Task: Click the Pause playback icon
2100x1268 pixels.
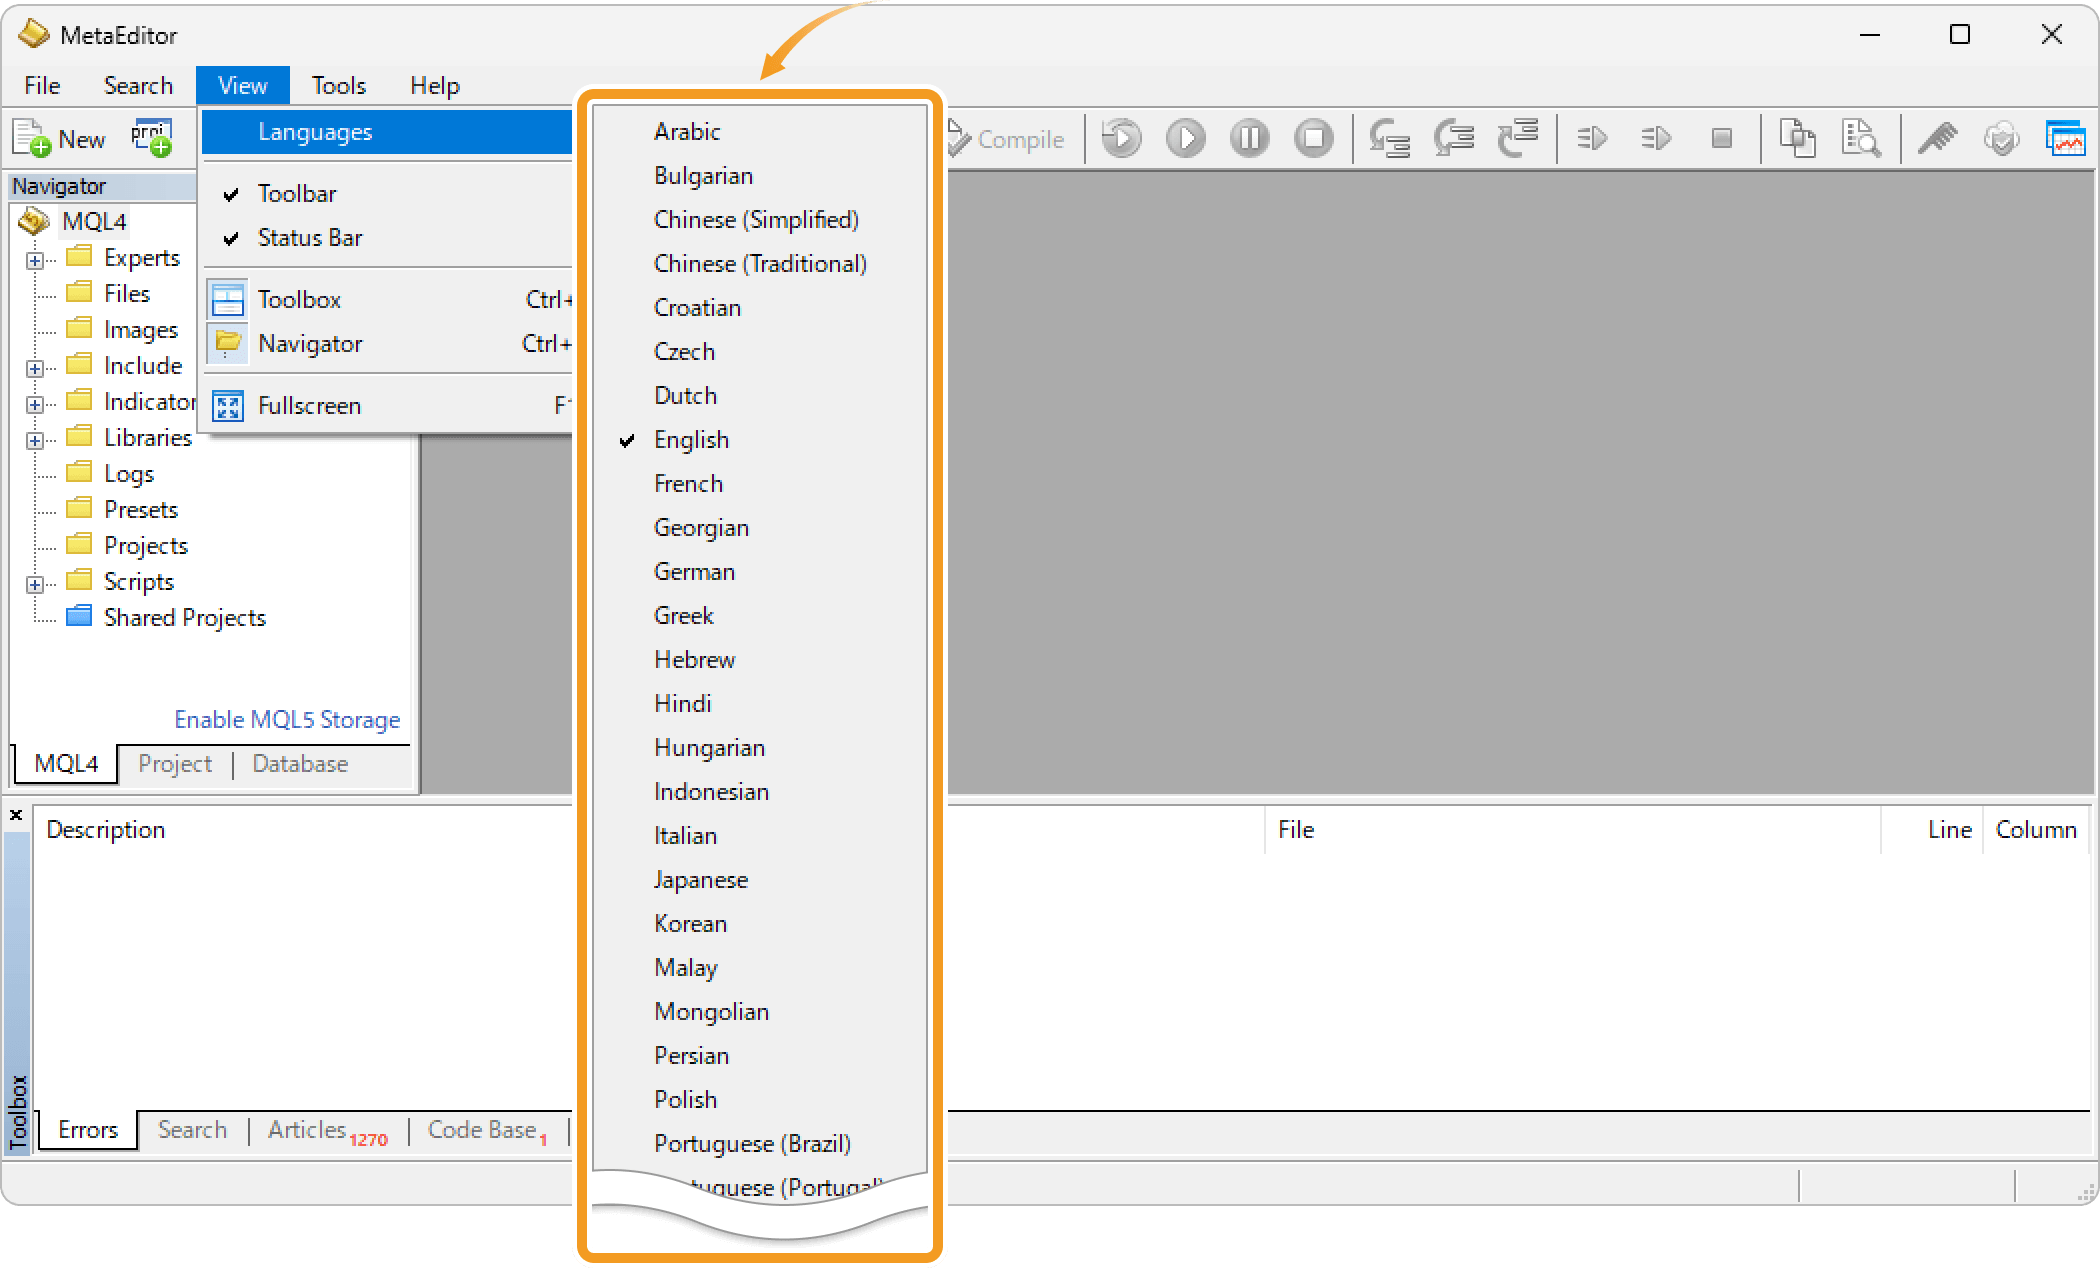Action: (1251, 135)
